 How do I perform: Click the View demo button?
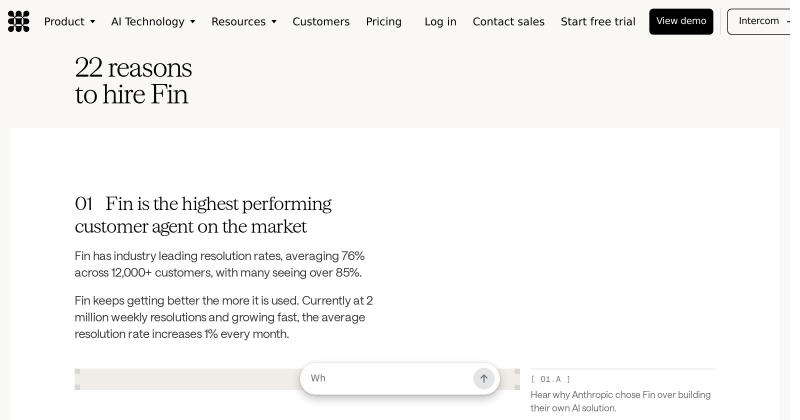coord(681,21)
